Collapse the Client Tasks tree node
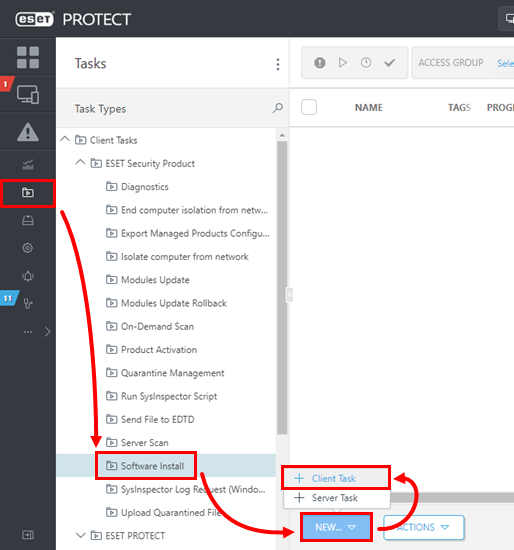The height and width of the screenshot is (550, 514). pos(65,139)
